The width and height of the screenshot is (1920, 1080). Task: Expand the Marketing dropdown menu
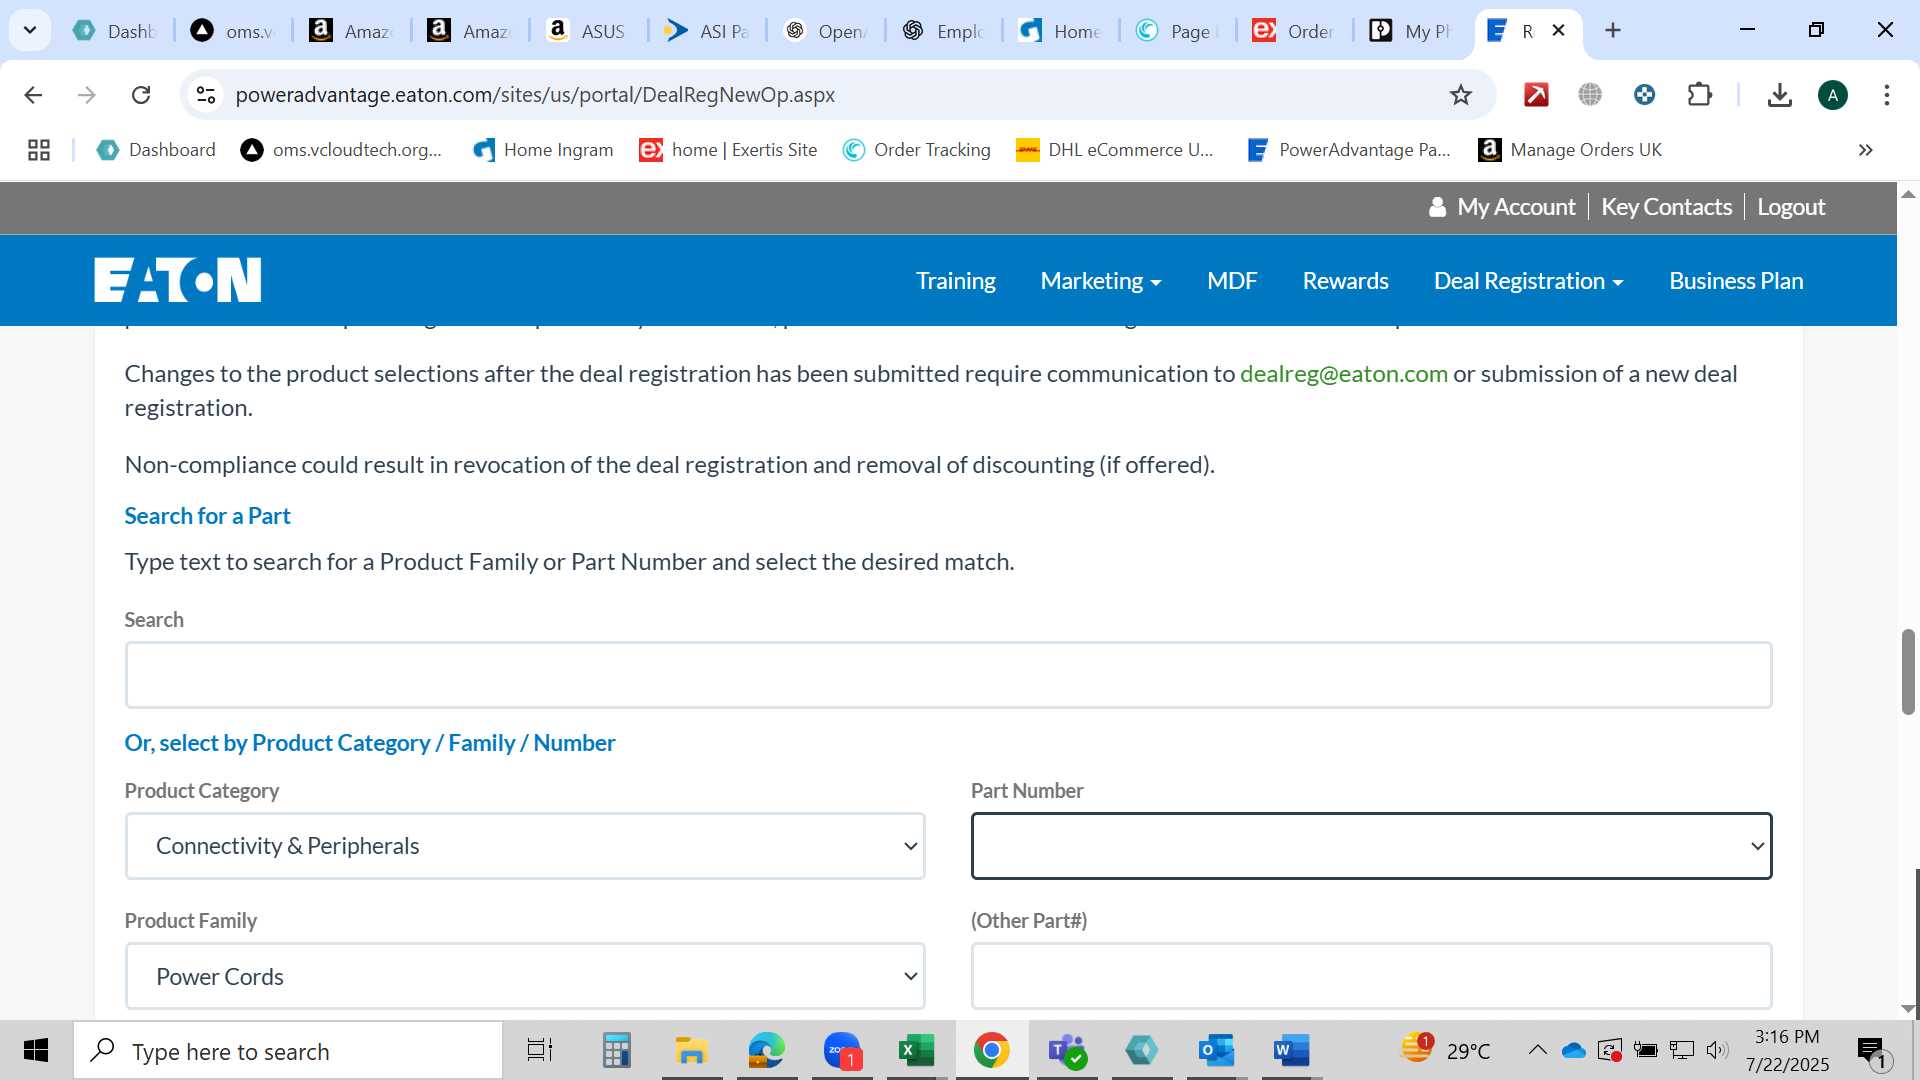1100,281
